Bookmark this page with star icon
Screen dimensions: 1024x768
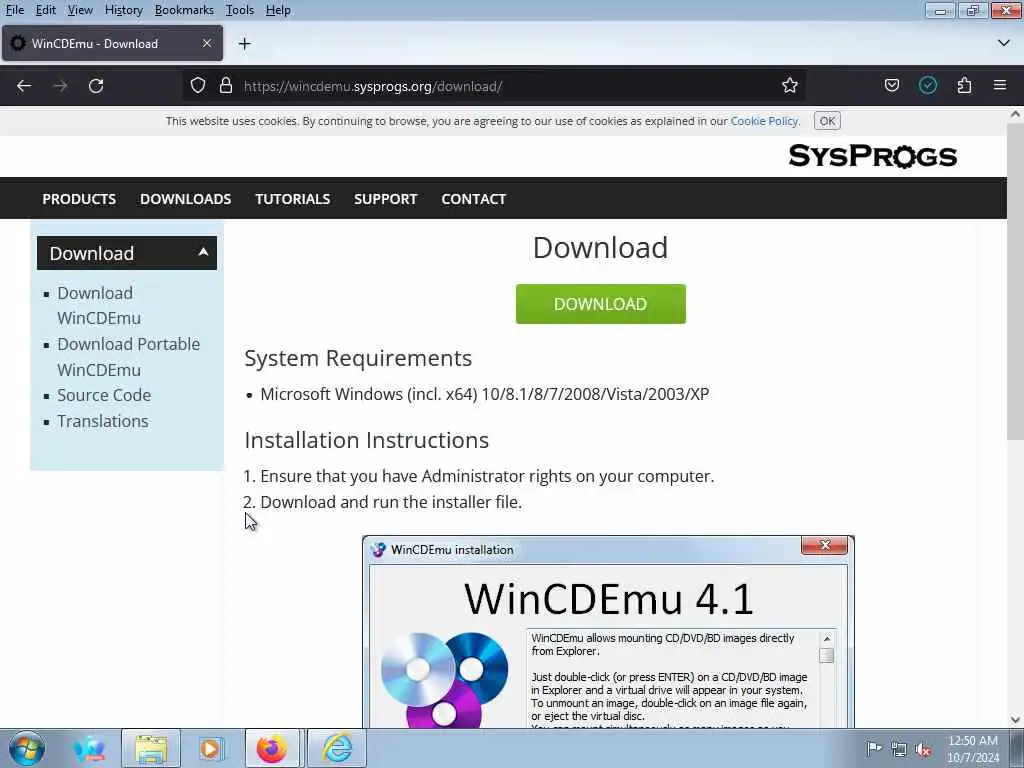click(x=790, y=86)
